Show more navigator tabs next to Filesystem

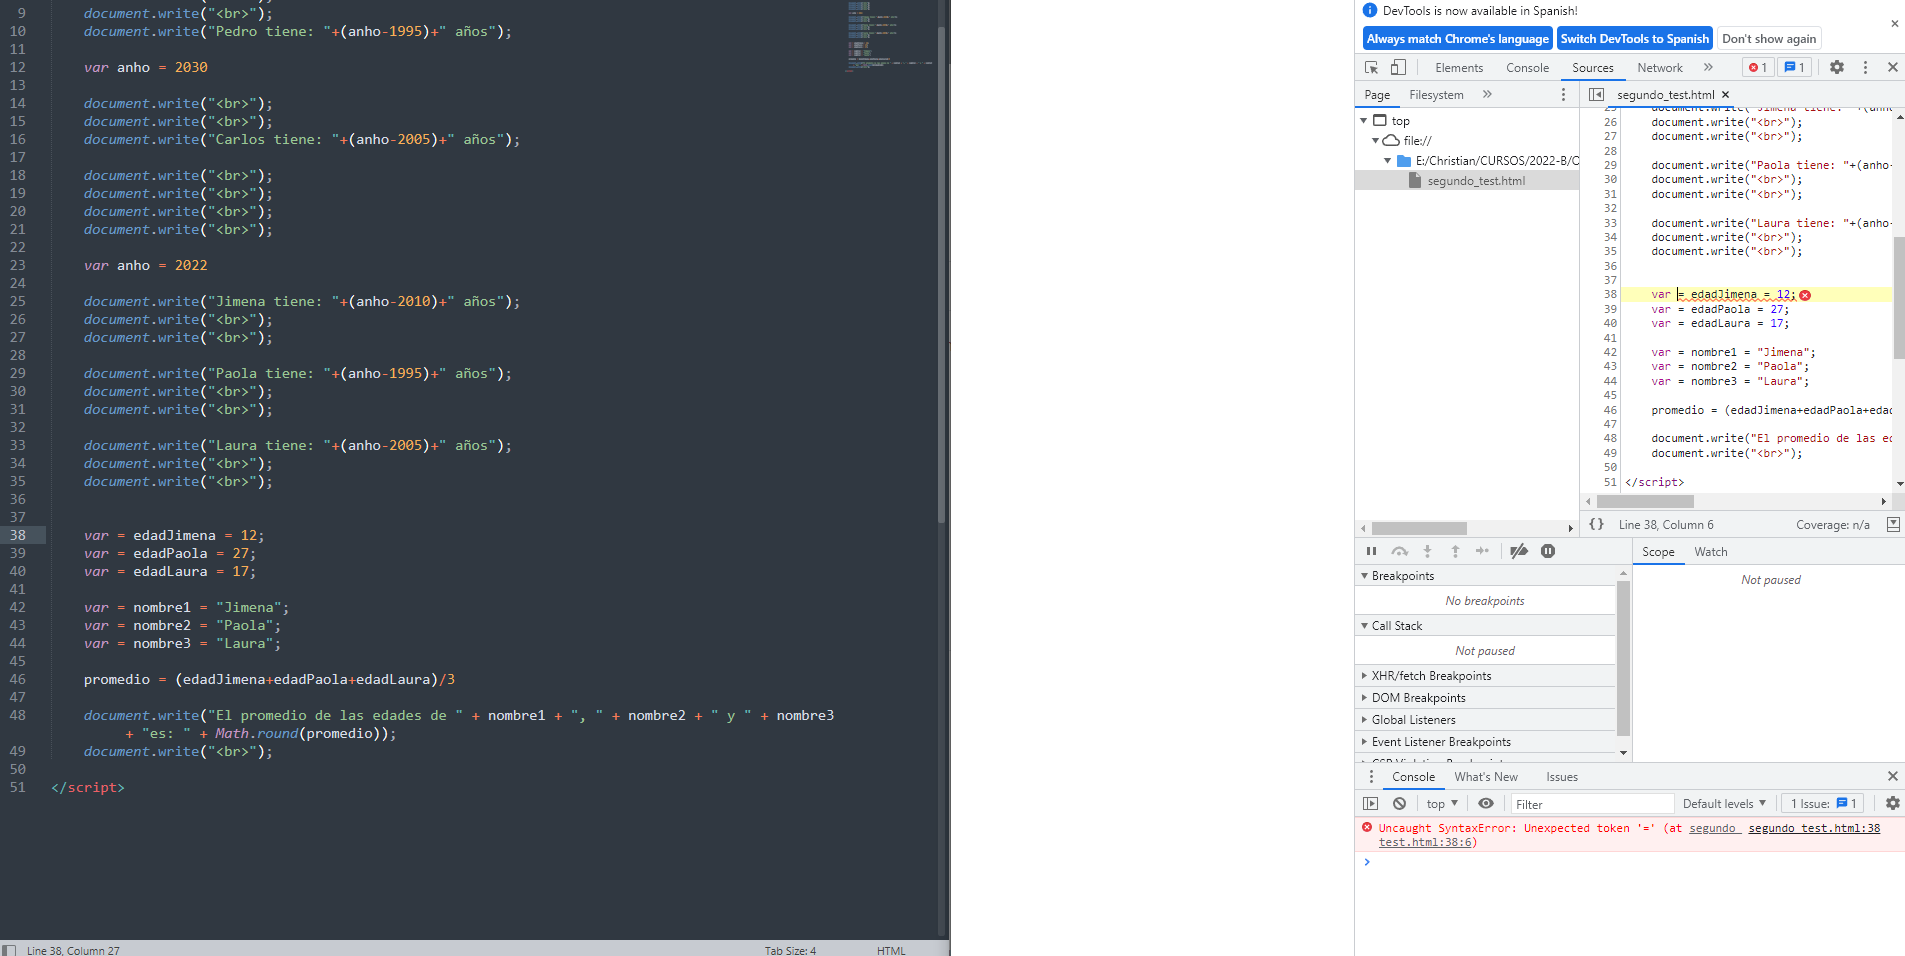(x=1487, y=94)
